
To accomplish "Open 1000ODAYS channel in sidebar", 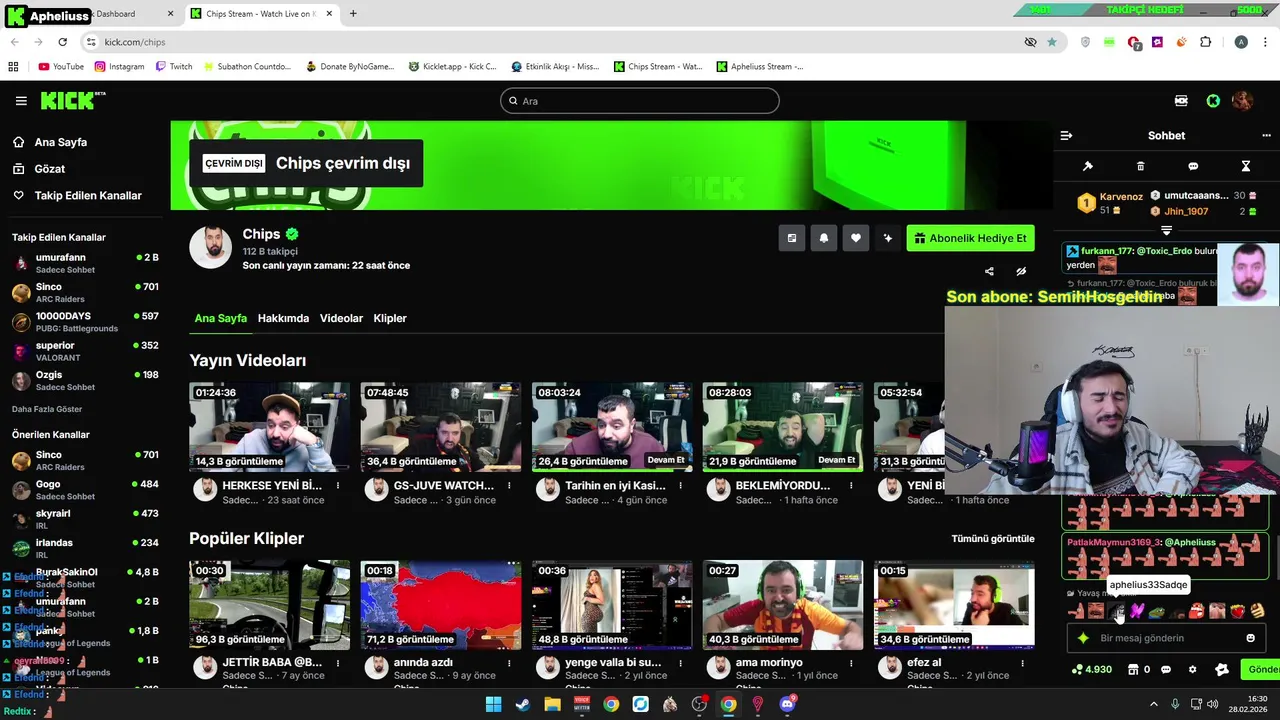I will tap(85, 322).
